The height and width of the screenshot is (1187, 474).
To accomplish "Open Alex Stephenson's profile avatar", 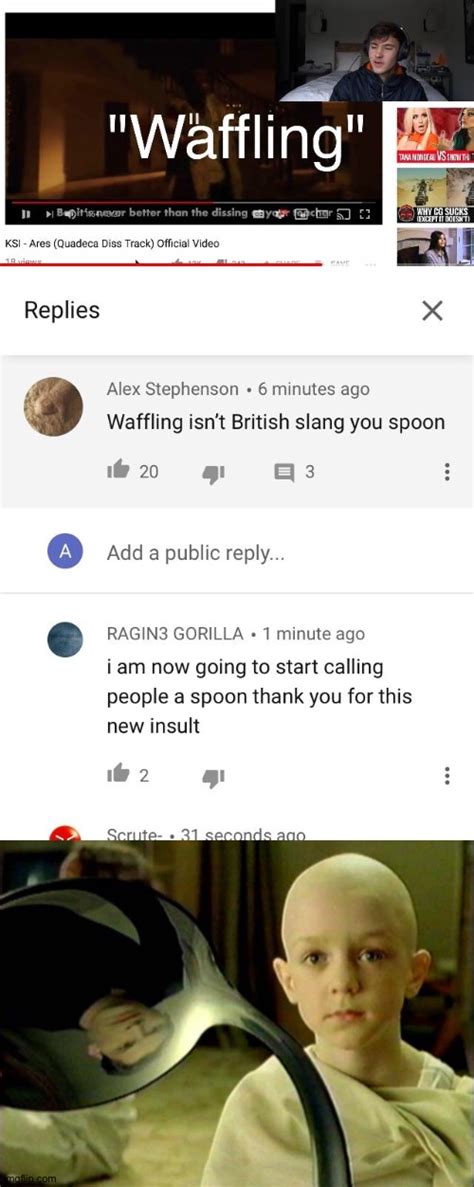I will click(x=53, y=407).
